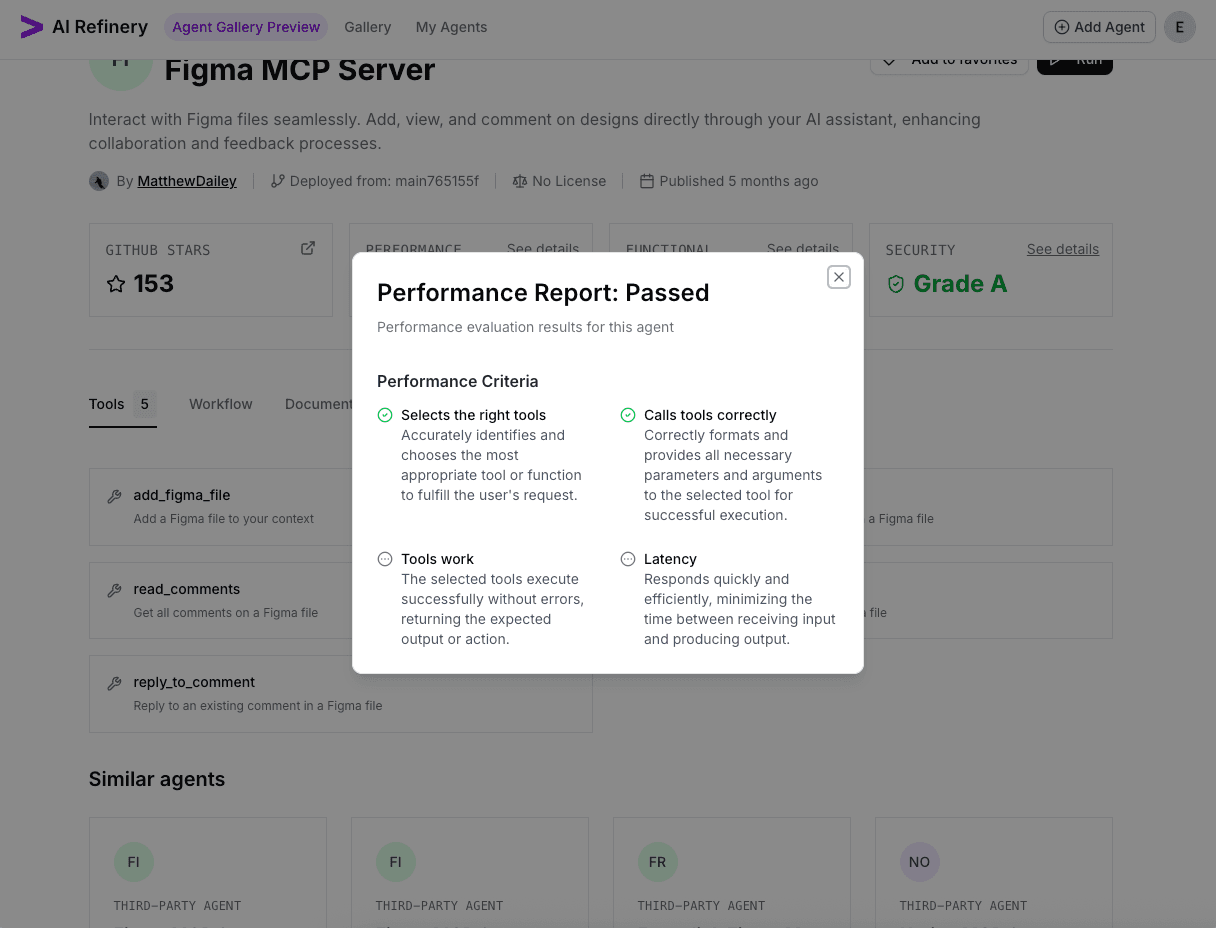
Task: Close the Performance Report dialog
Action: 839,277
